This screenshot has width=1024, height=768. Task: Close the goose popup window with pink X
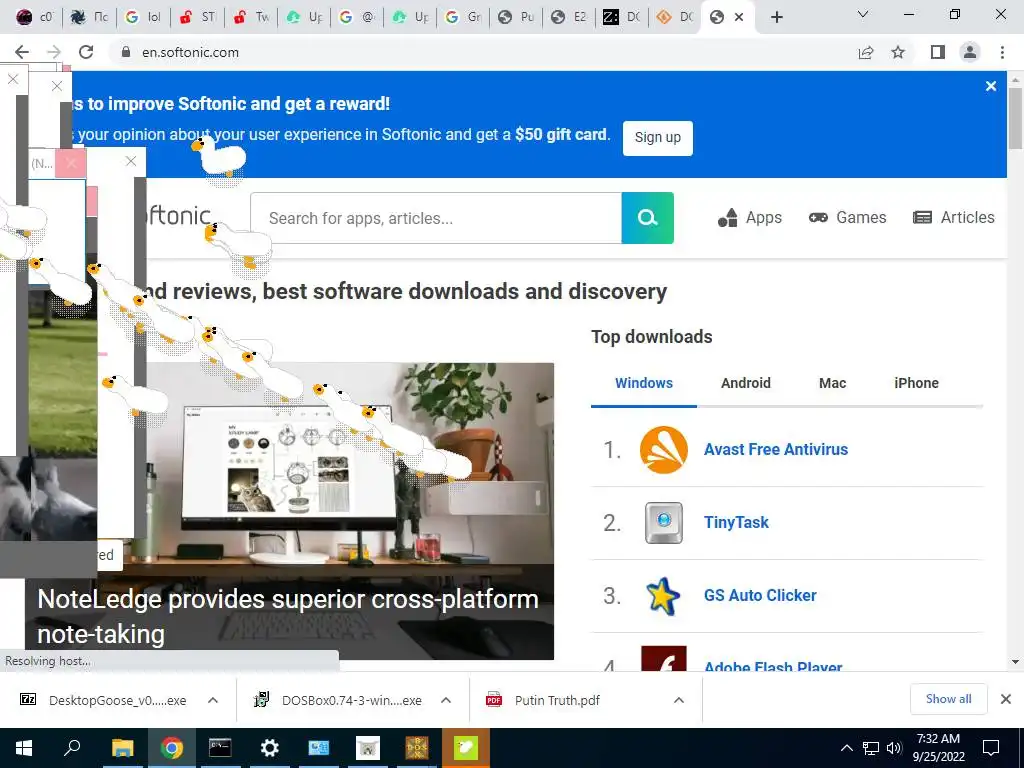71,163
